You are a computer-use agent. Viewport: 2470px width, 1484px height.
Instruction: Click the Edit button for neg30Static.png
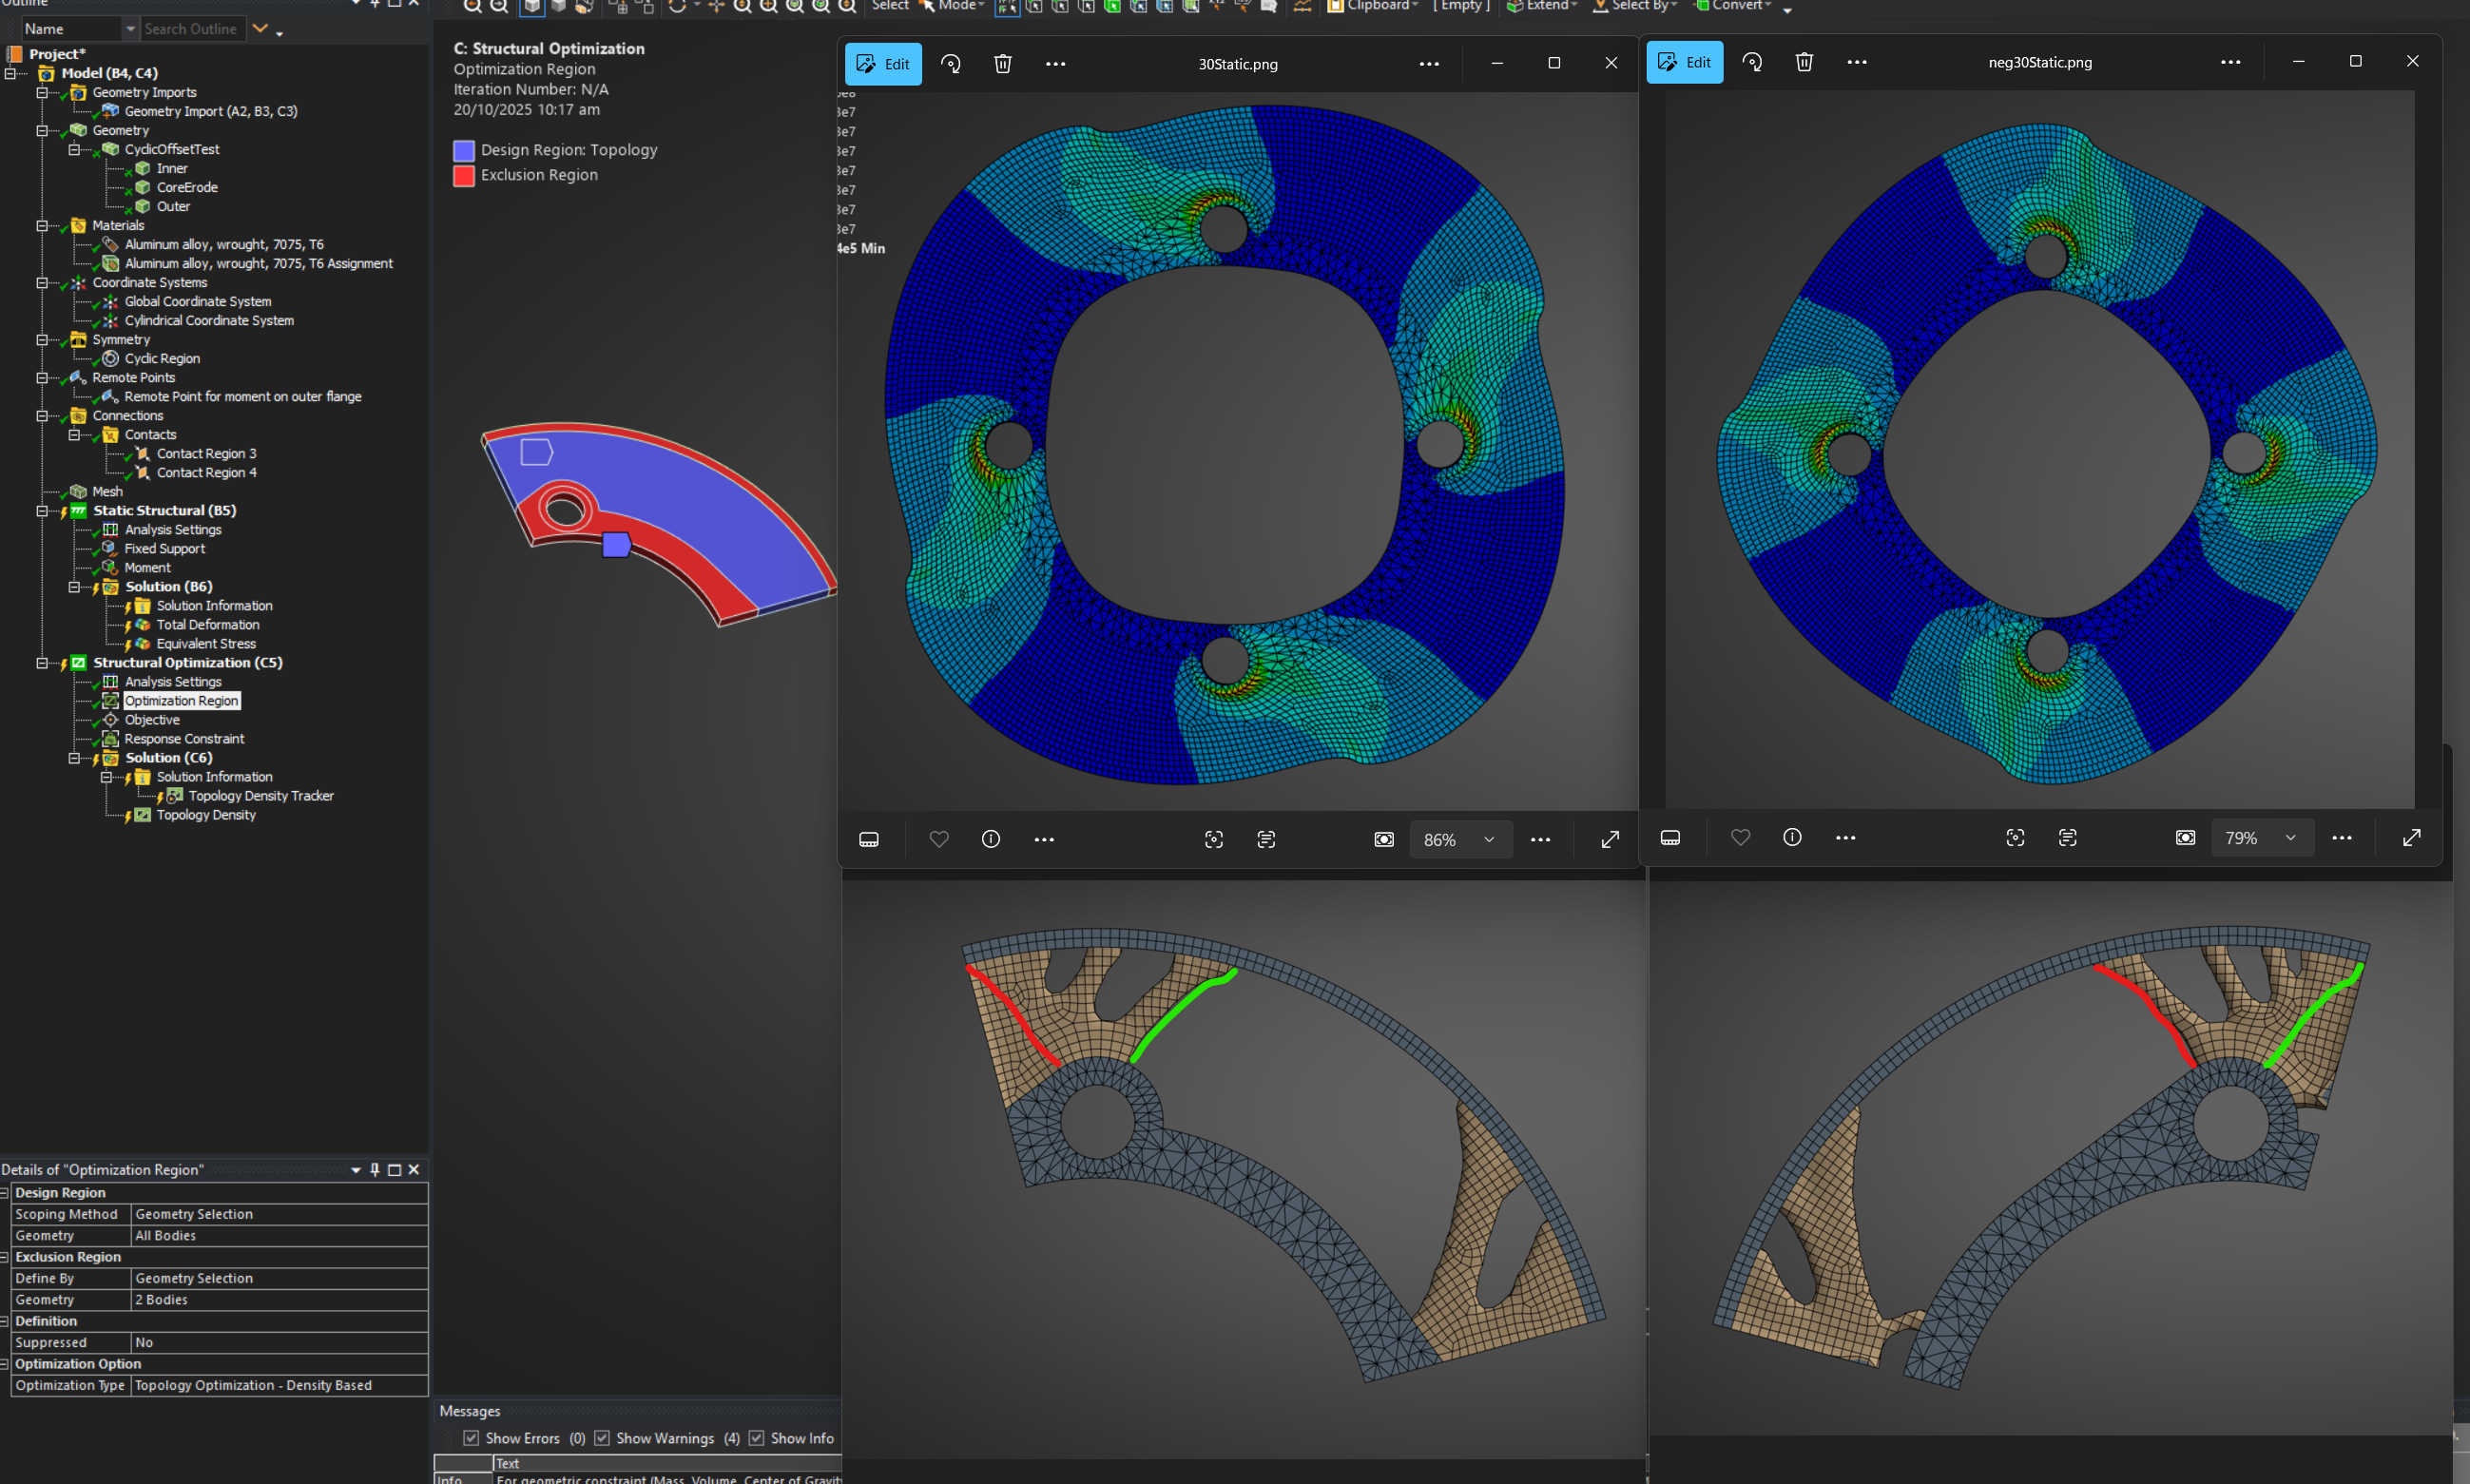click(x=1684, y=62)
